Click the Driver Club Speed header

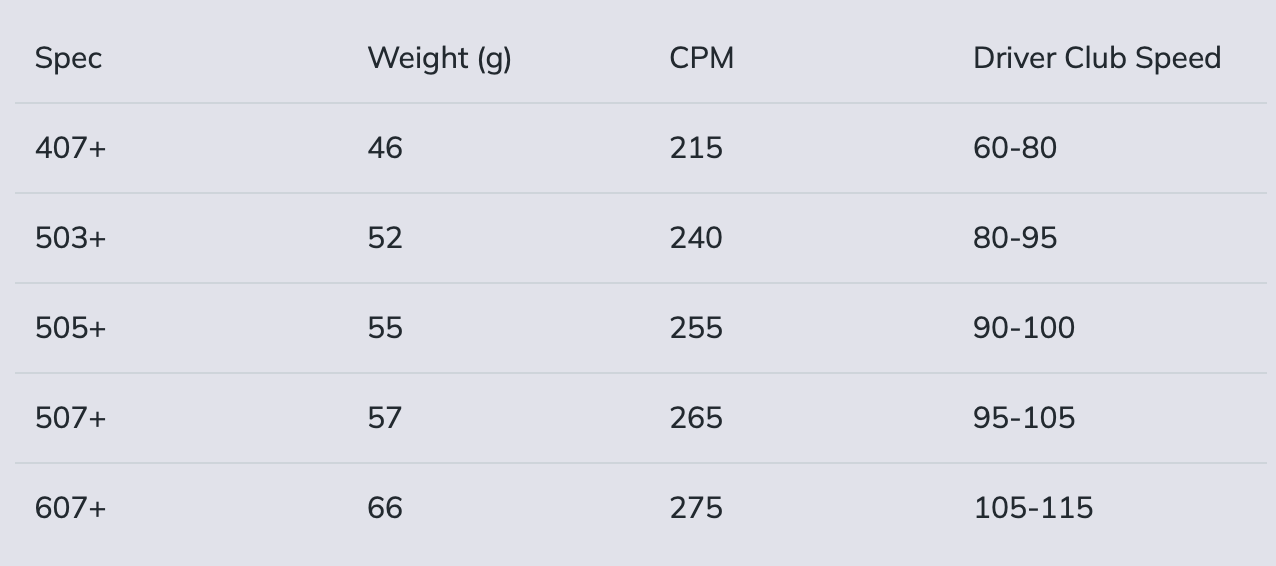(x=1096, y=58)
